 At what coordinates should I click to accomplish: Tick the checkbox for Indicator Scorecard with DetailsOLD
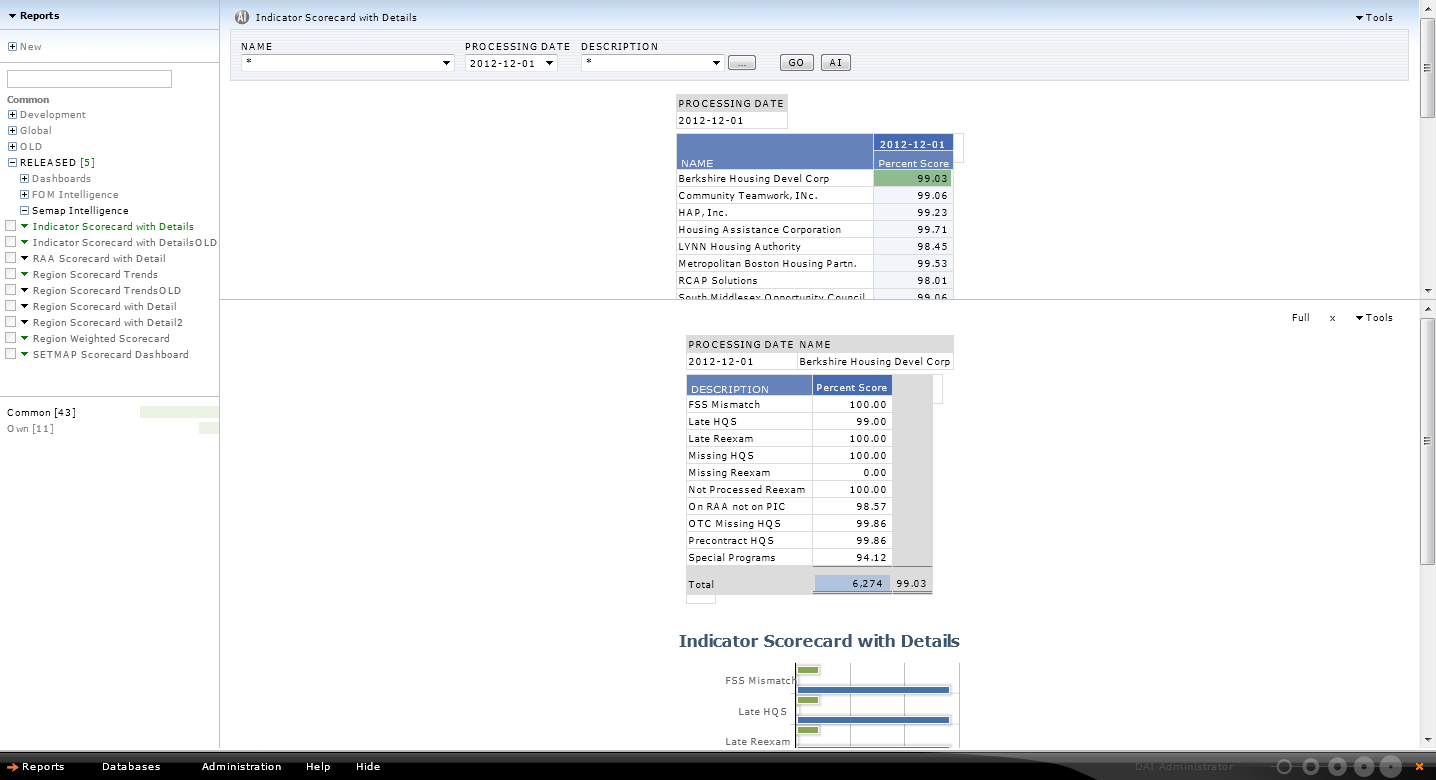10,242
